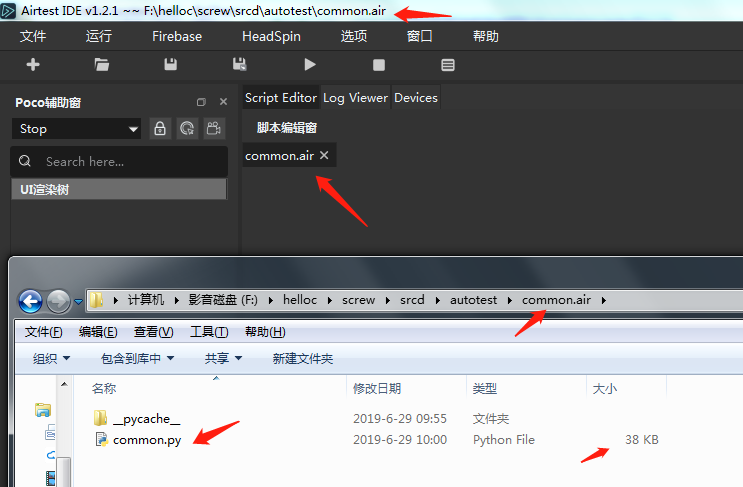Open the HeadSpin menu
Image resolution: width=743 pixels, height=487 pixels.
[271, 36]
